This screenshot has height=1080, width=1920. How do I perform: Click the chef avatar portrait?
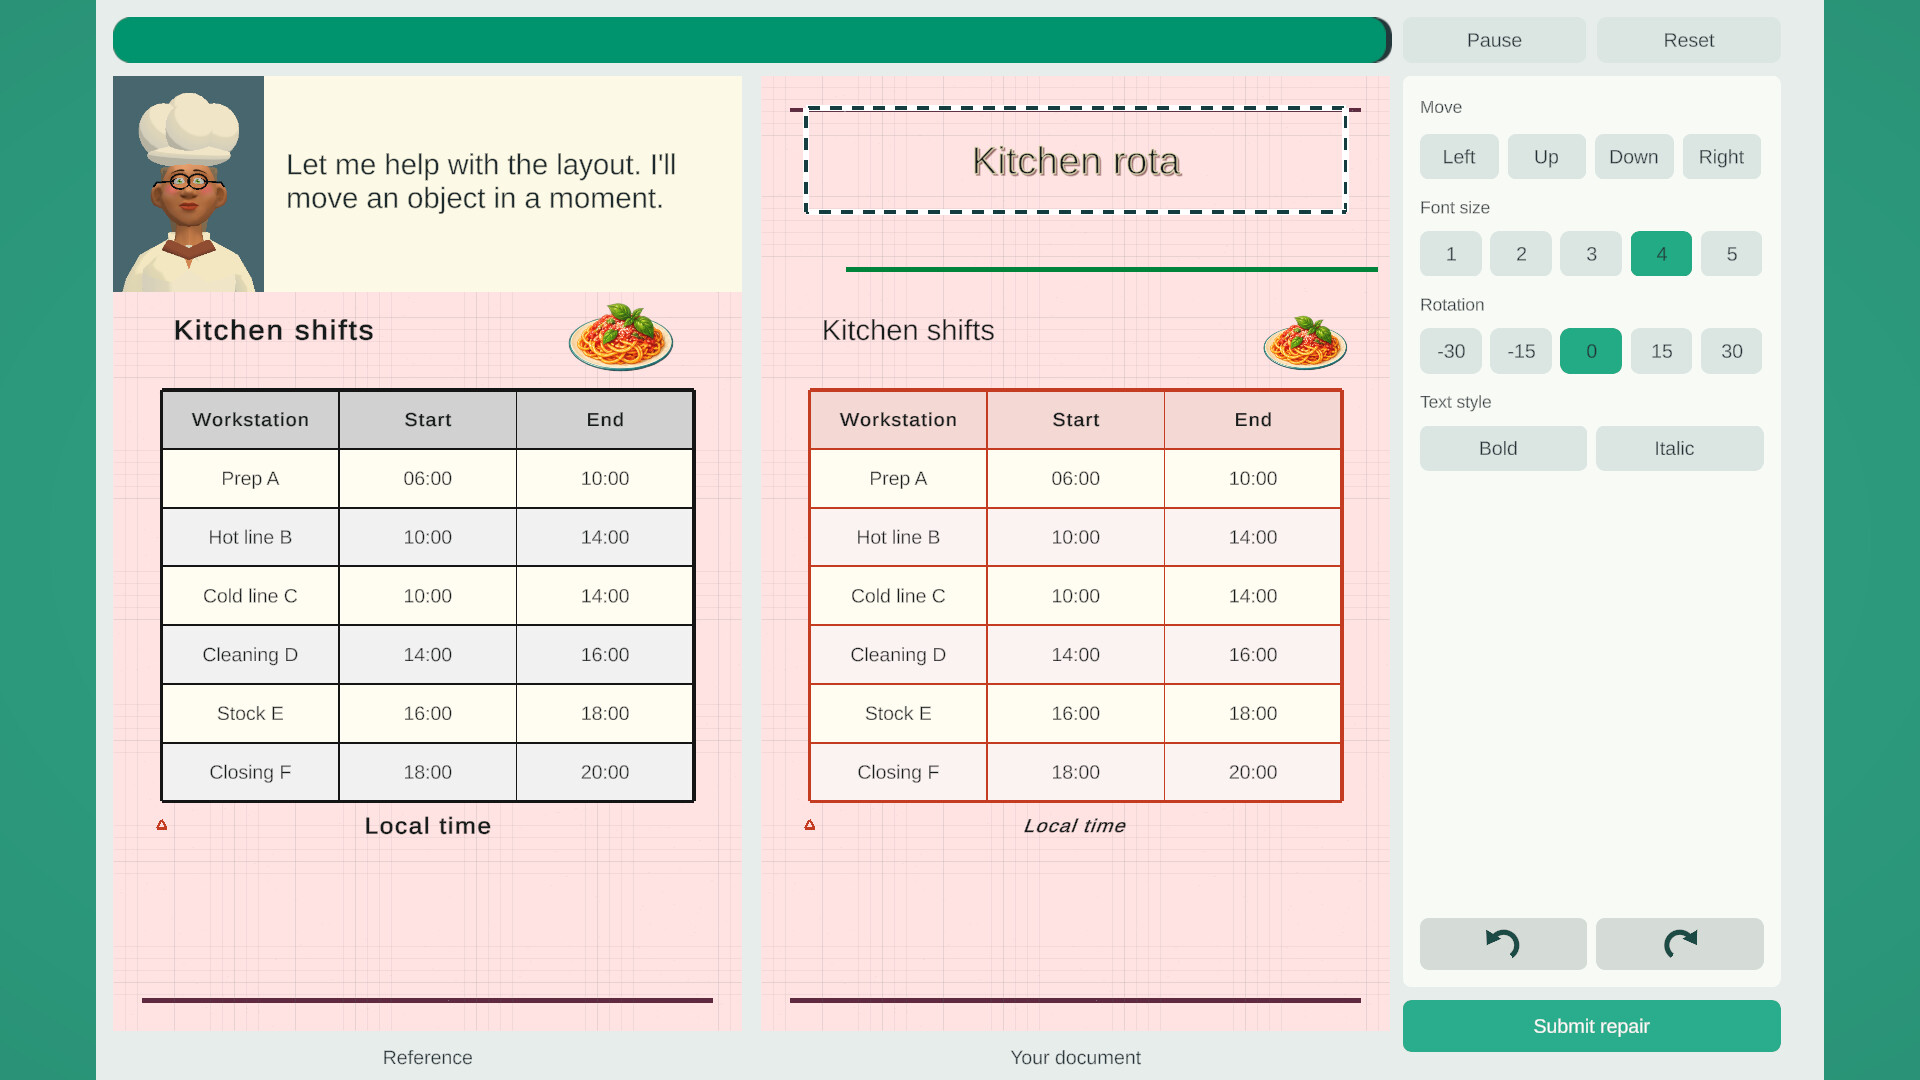188,184
